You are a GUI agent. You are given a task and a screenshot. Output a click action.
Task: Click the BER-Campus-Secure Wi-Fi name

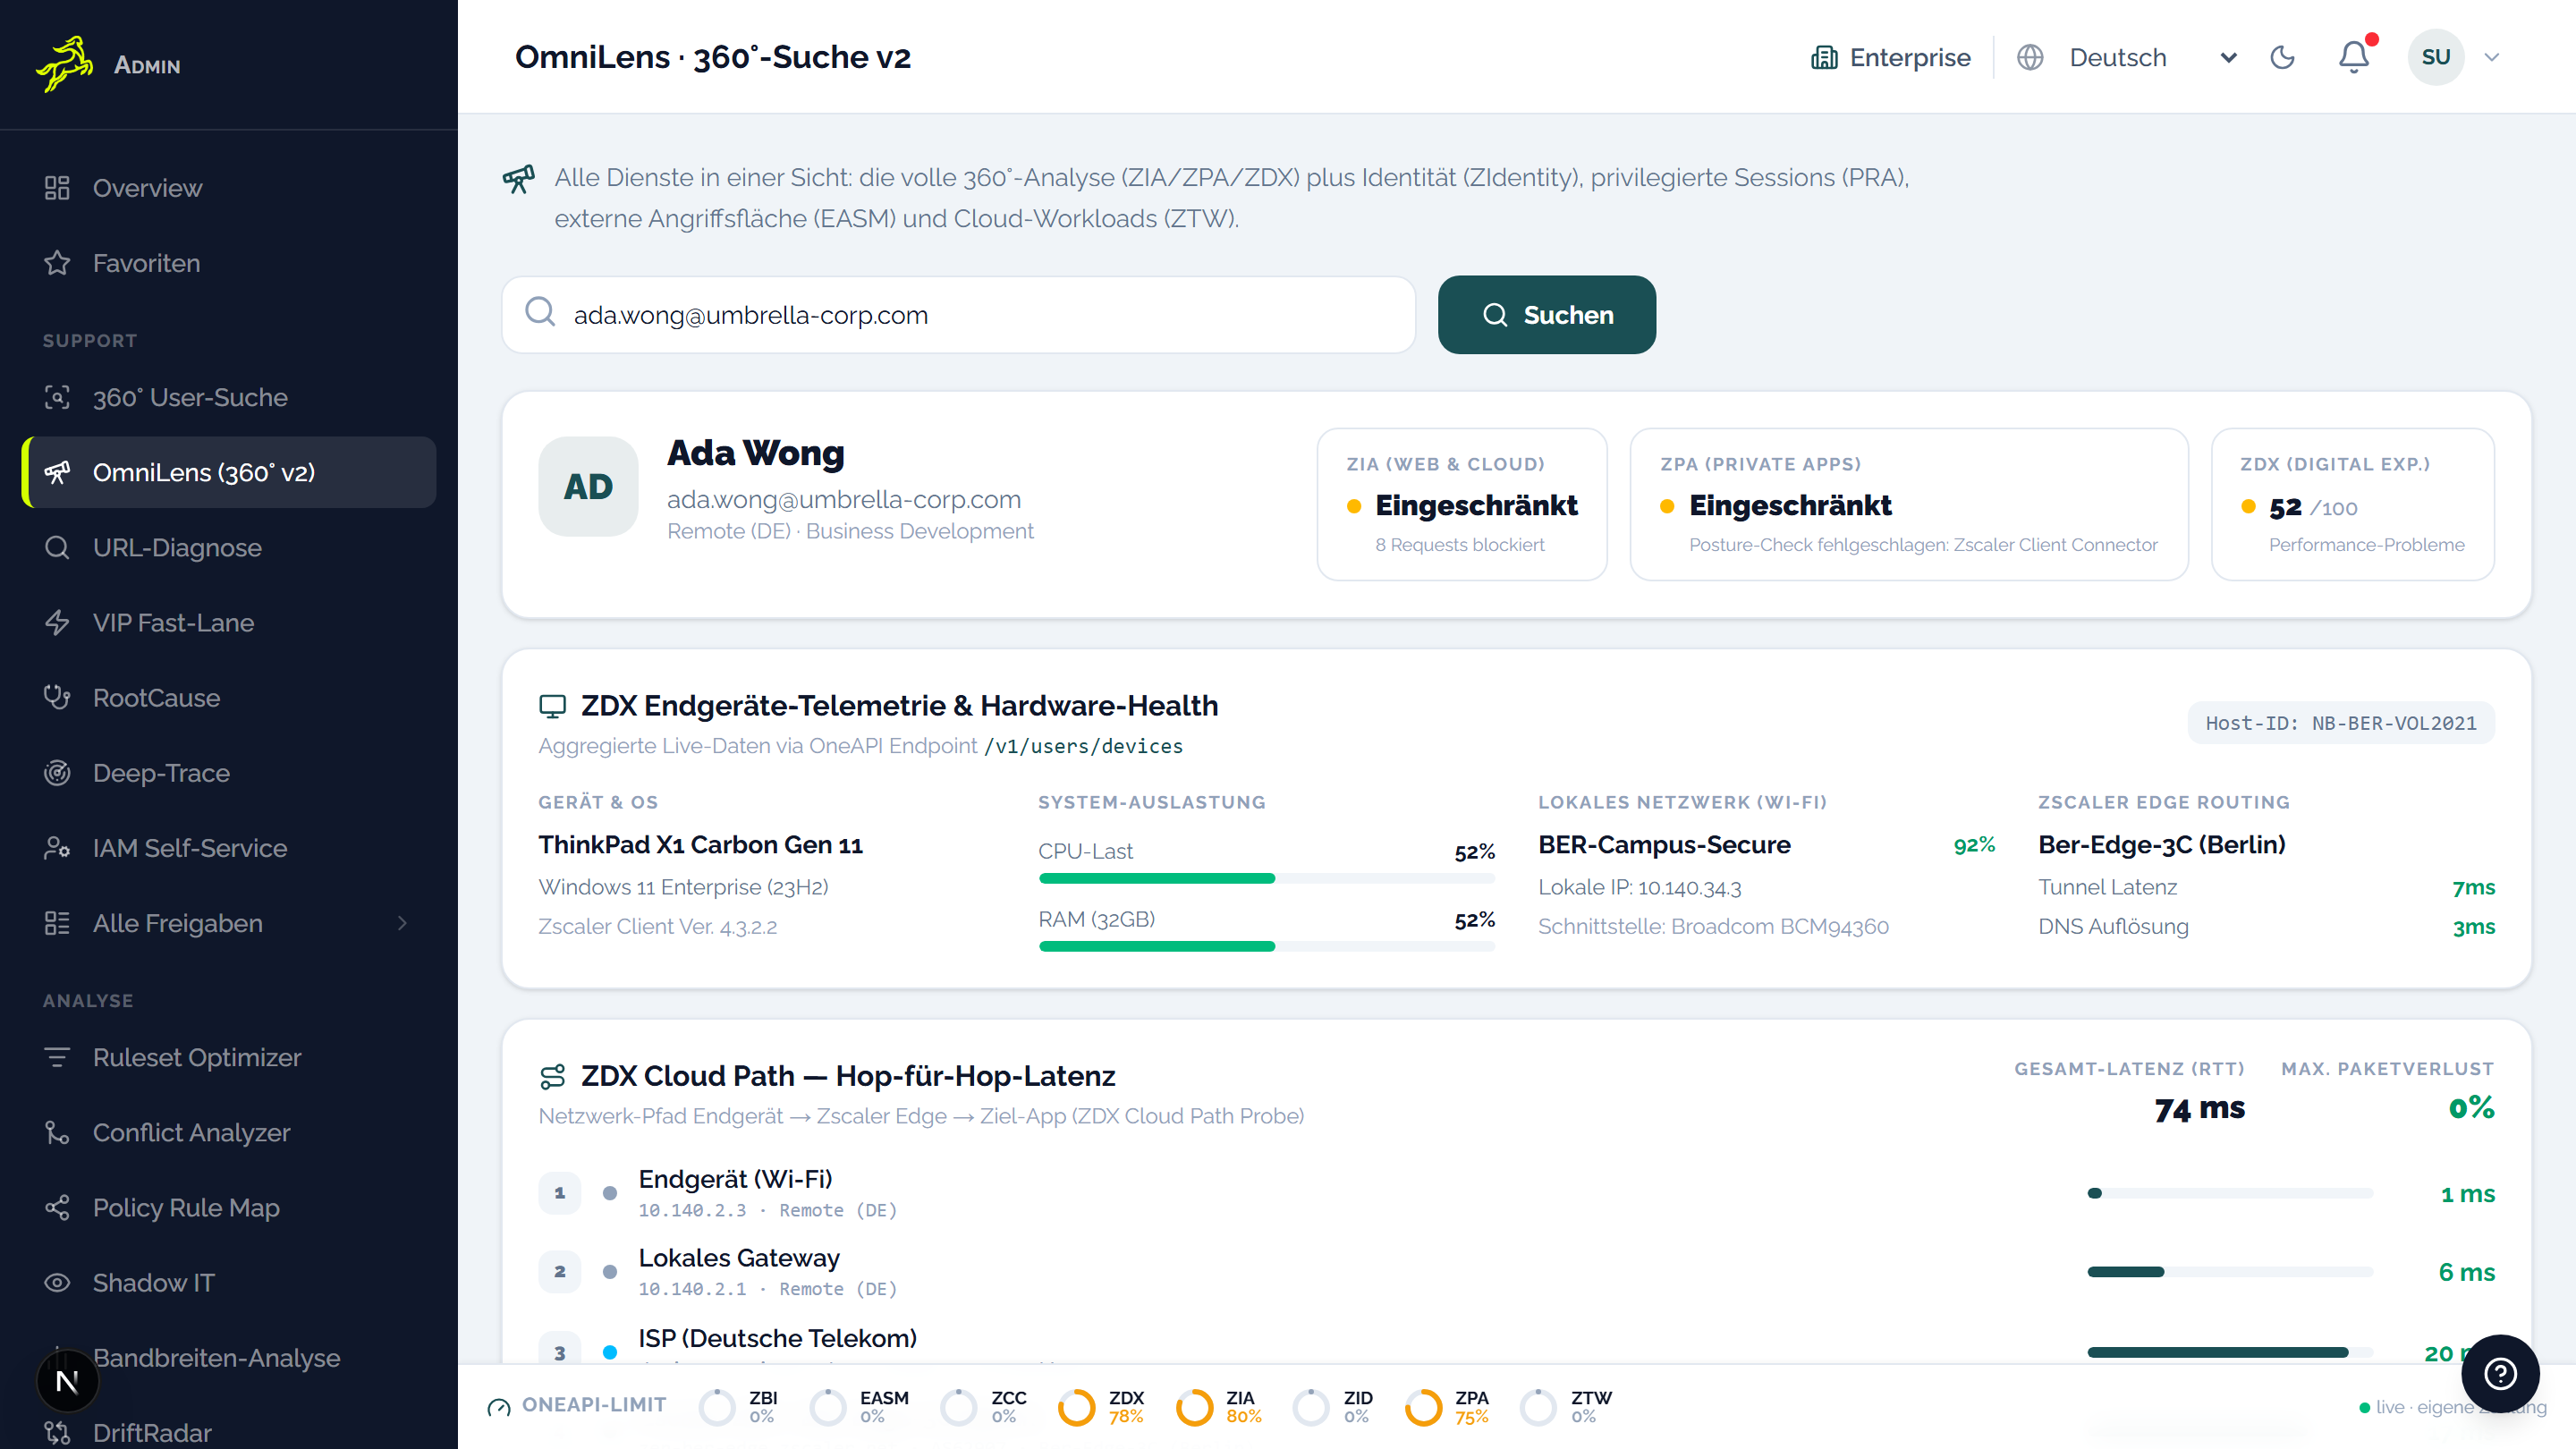point(1664,845)
